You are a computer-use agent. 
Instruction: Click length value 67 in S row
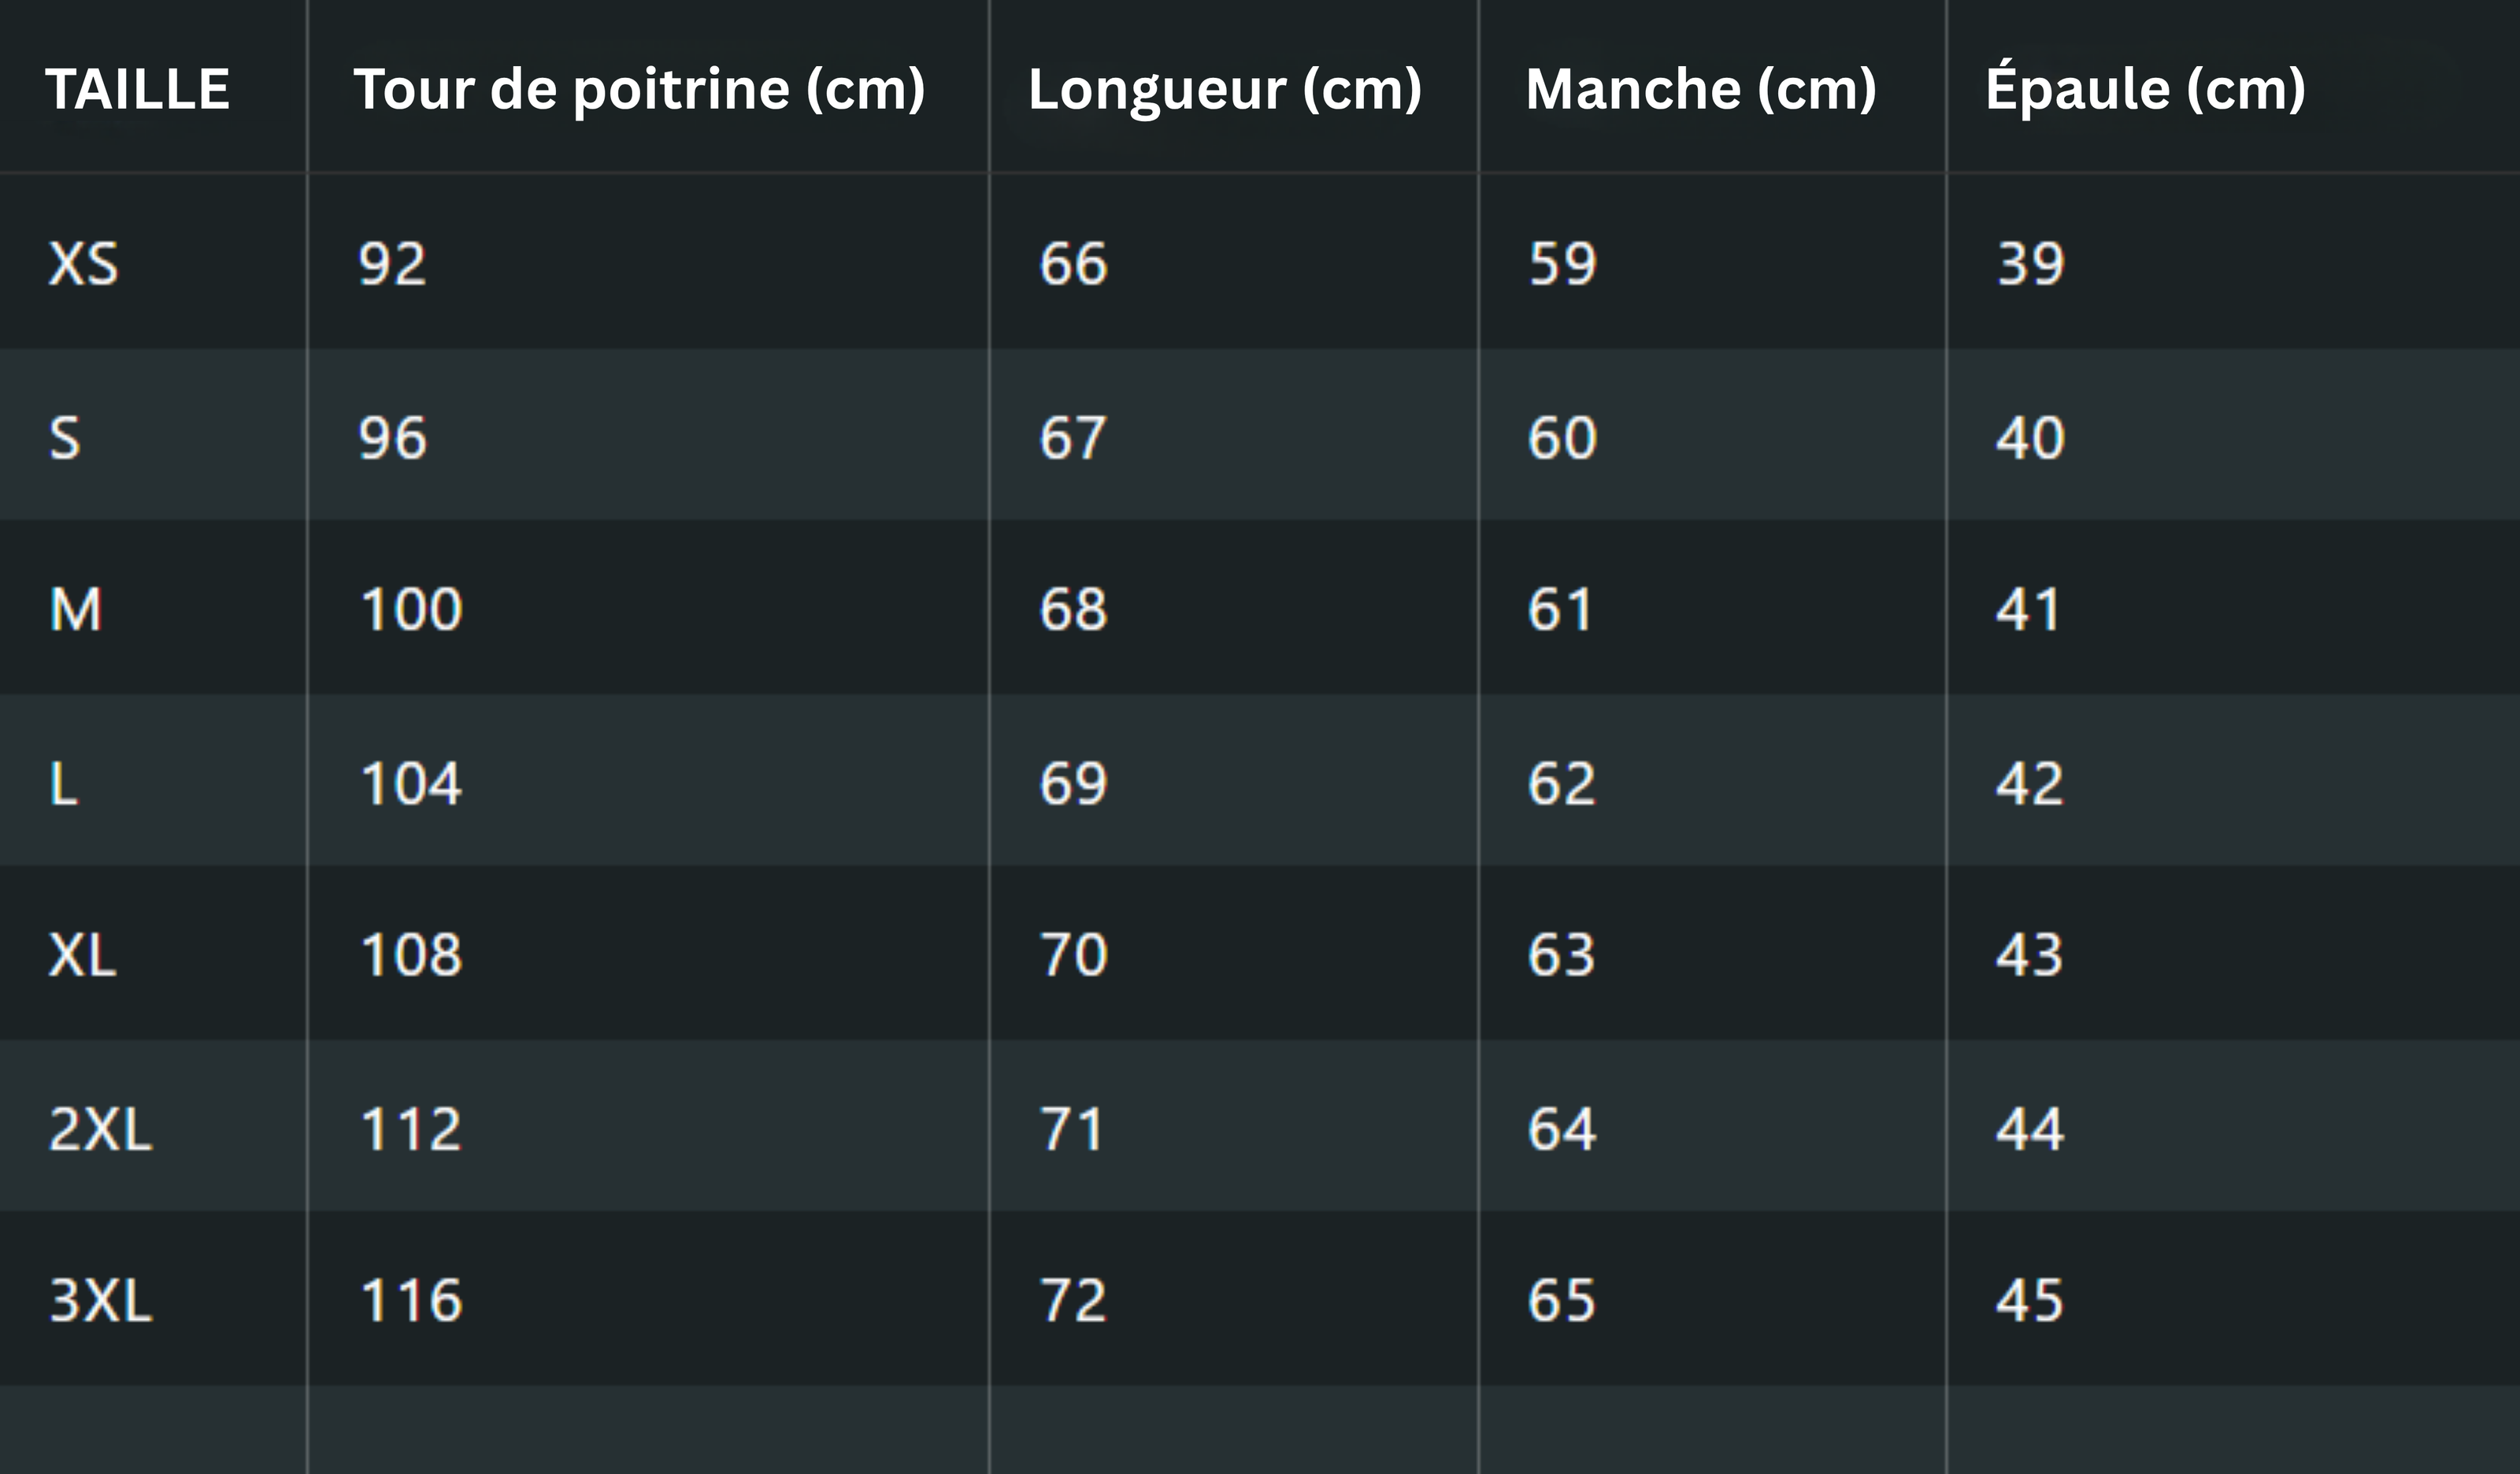point(1073,438)
